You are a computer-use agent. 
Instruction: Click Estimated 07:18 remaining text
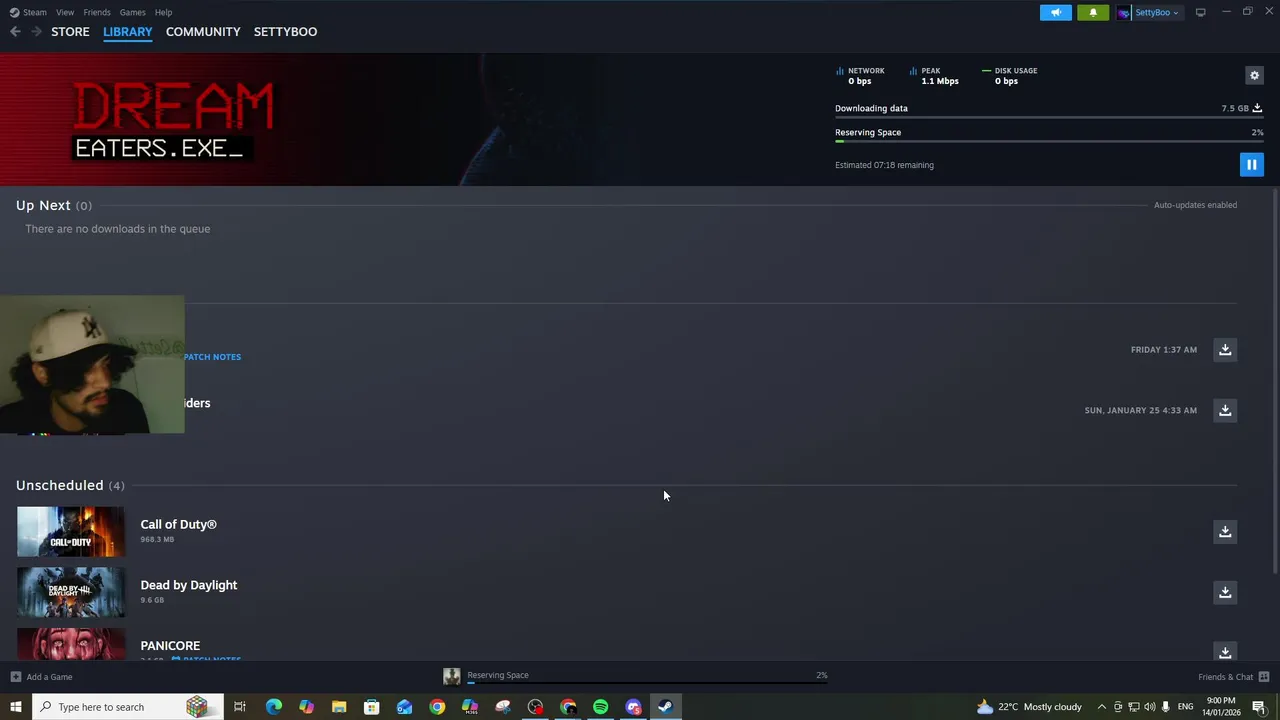[x=884, y=165]
